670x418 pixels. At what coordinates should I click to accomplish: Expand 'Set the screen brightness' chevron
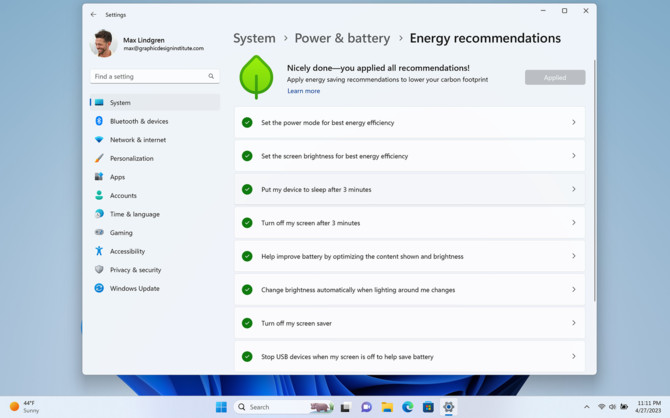pyautogui.click(x=574, y=156)
